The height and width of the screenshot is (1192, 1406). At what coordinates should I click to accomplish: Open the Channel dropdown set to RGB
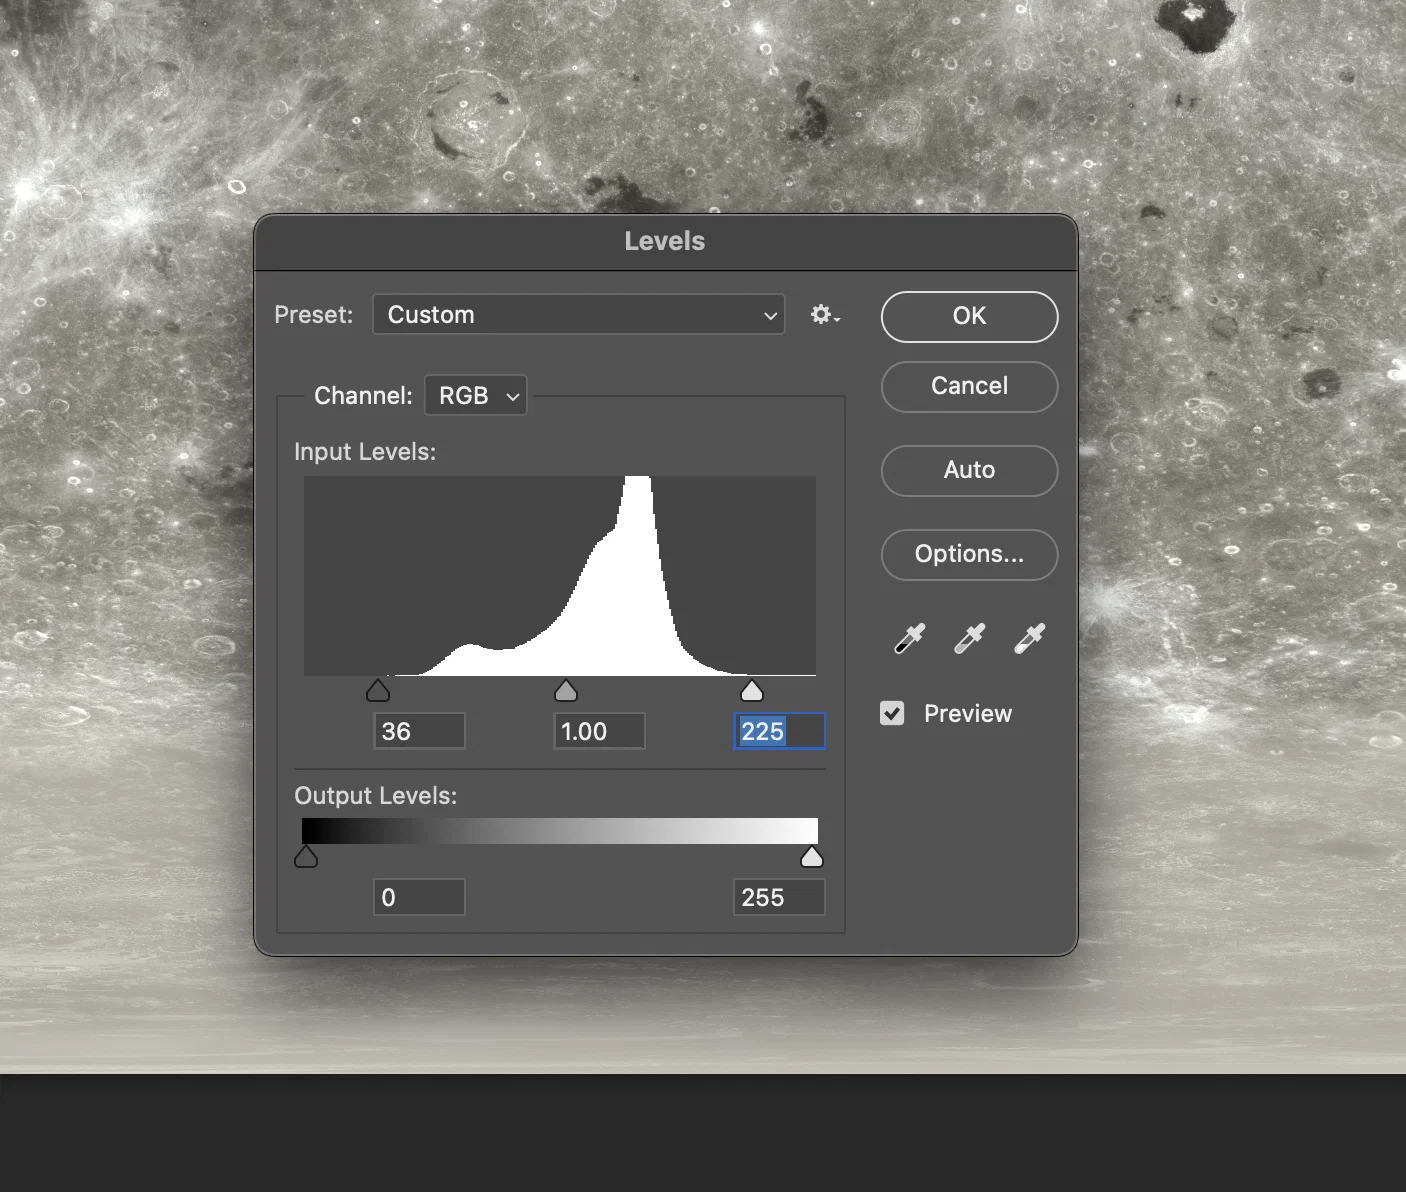pos(476,395)
